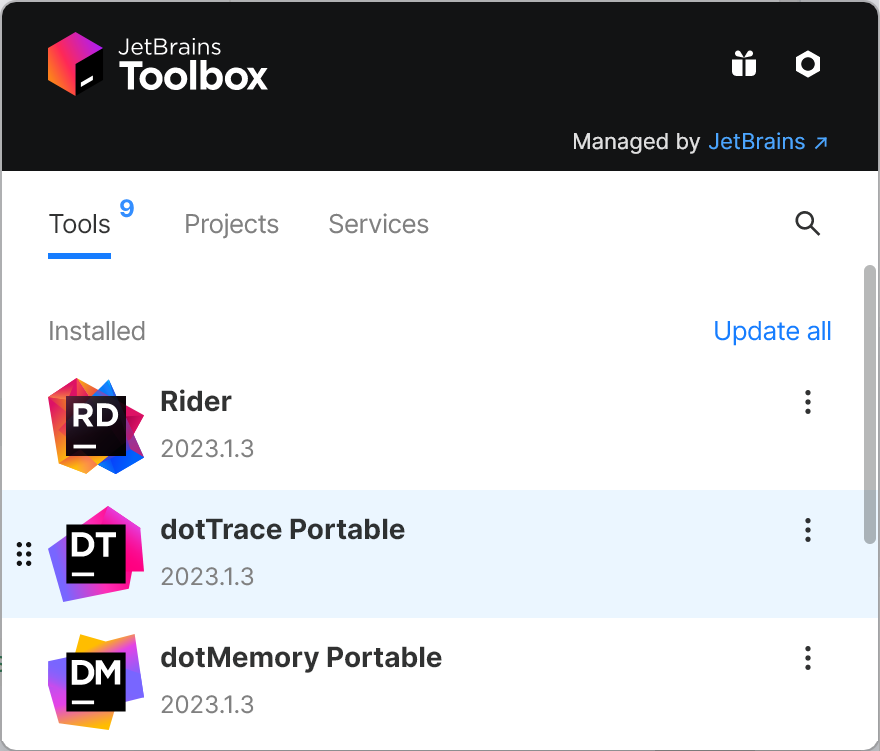
Task: Click the gift icon in the header
Action: (744, 64)
